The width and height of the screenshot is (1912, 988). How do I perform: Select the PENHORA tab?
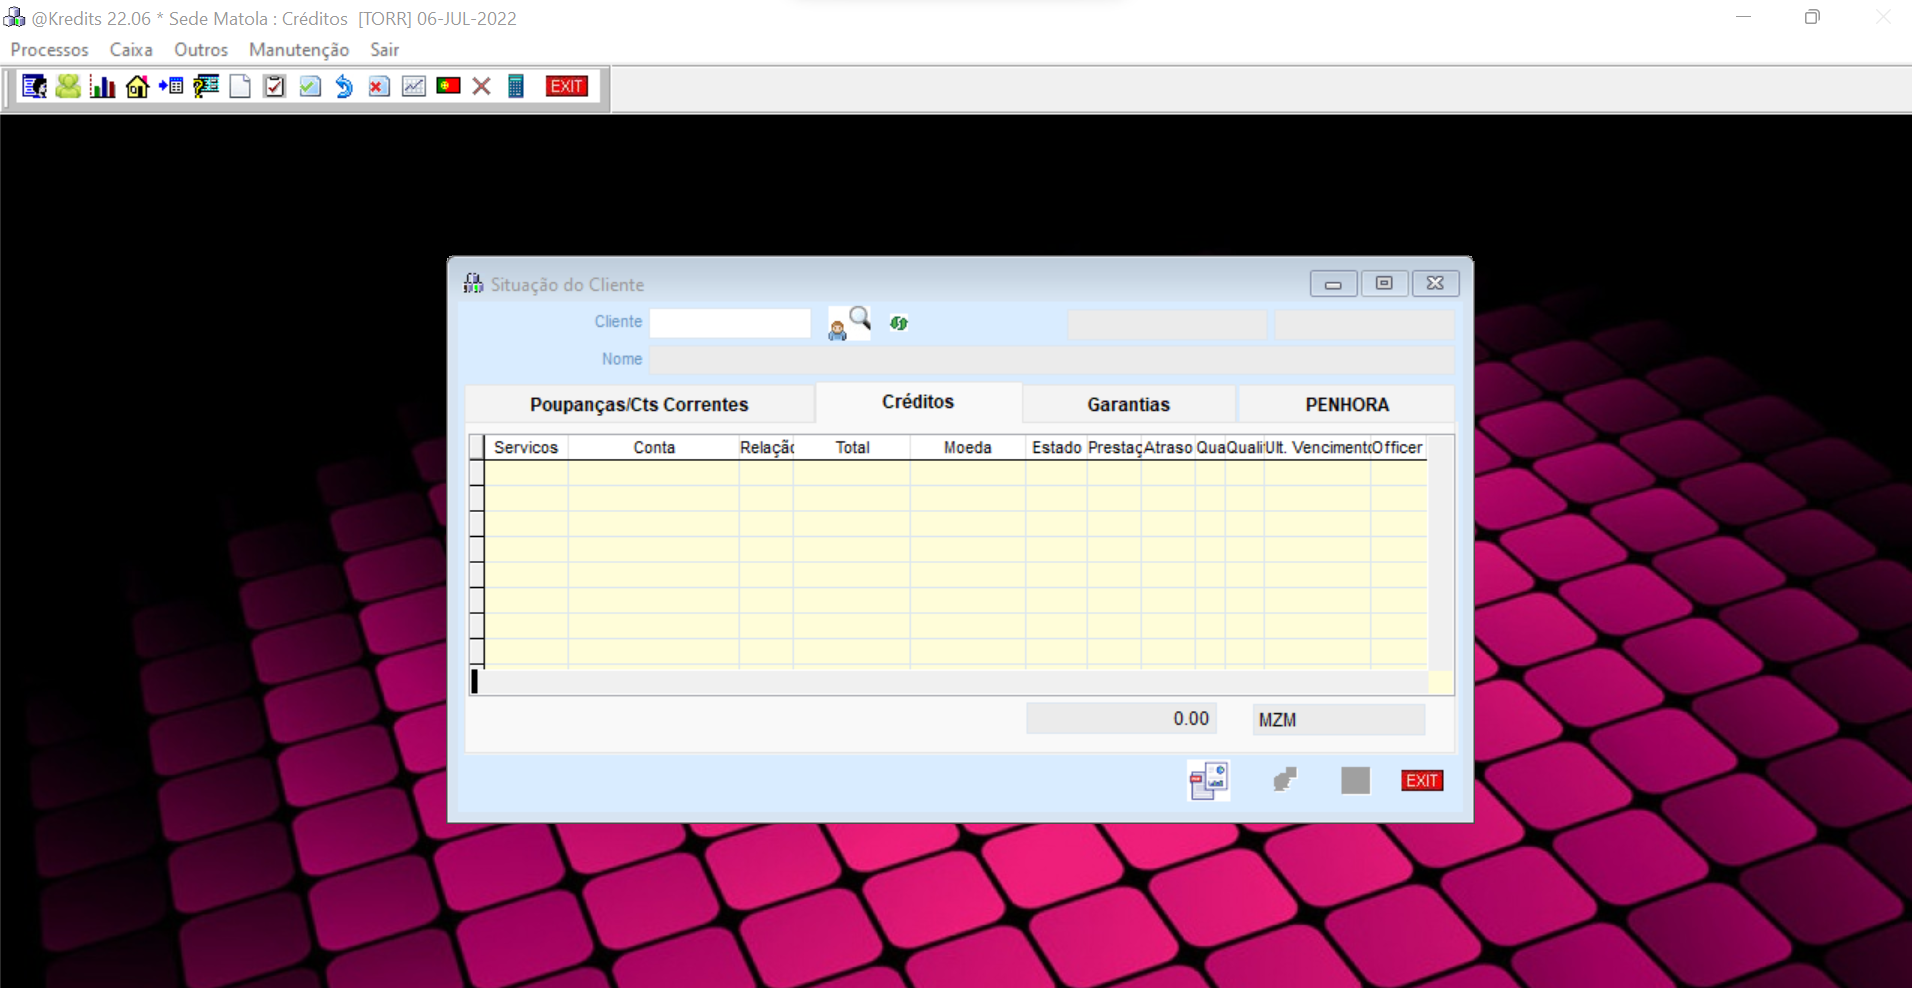click(1346, 405)
